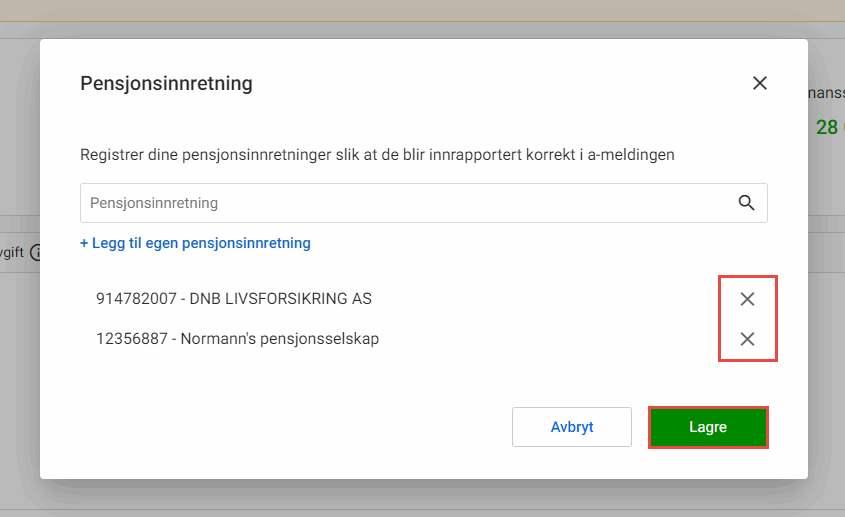
Task: Click the green 28 figure behind the dialog
Action: 826,127
